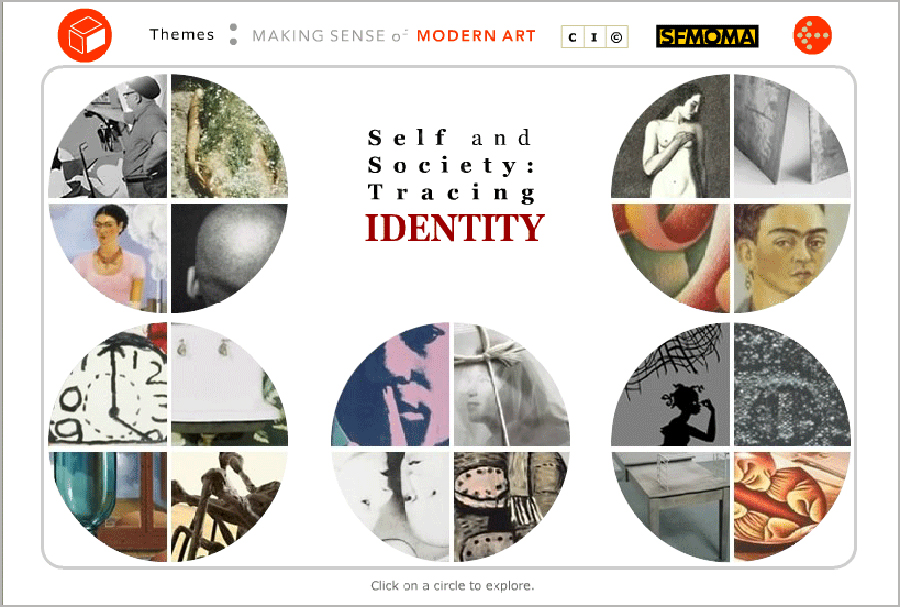This screenshot has width=900, height=607.
Task: Choose the veiled woman photo quadrant
Action: [511, 384]
